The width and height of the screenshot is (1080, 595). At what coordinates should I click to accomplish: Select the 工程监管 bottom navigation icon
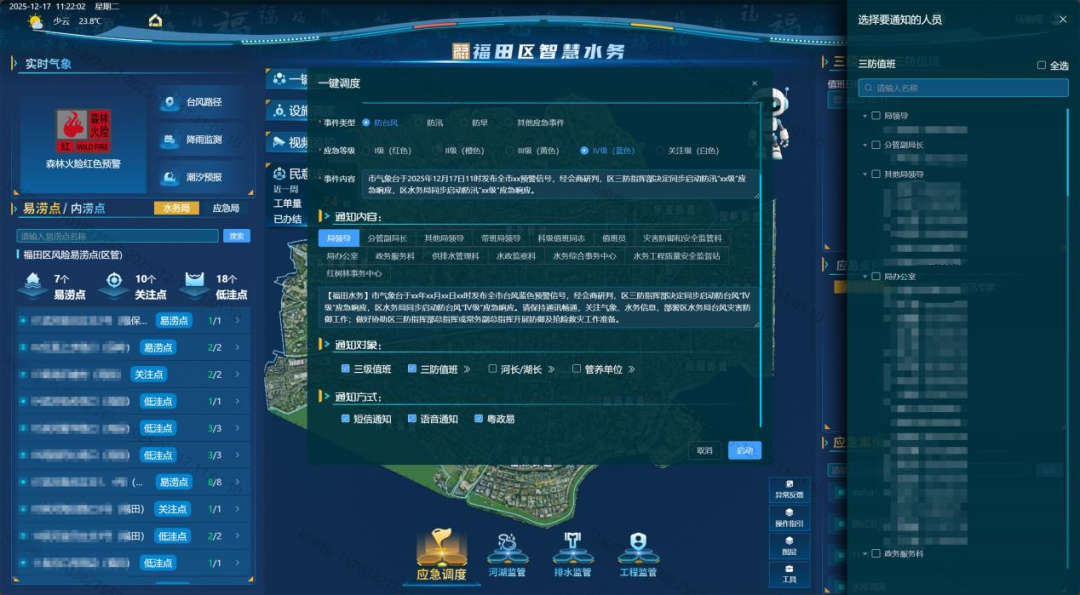click(638, 548)
